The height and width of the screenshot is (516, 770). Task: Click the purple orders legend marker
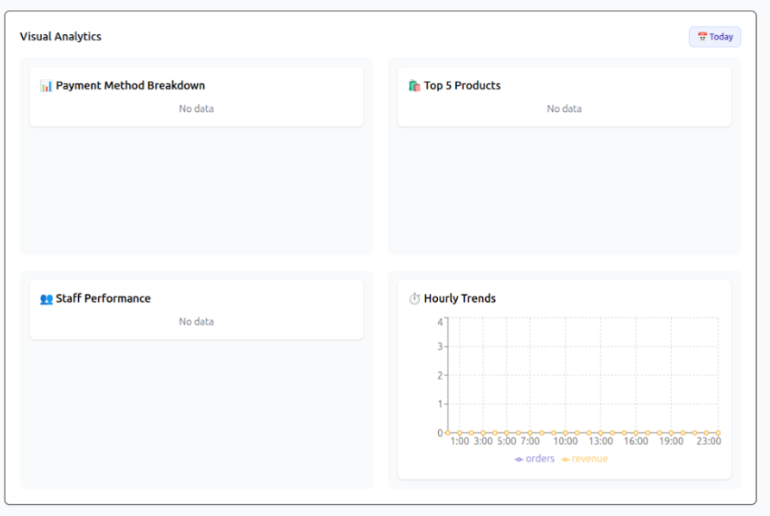click(519, 459)
